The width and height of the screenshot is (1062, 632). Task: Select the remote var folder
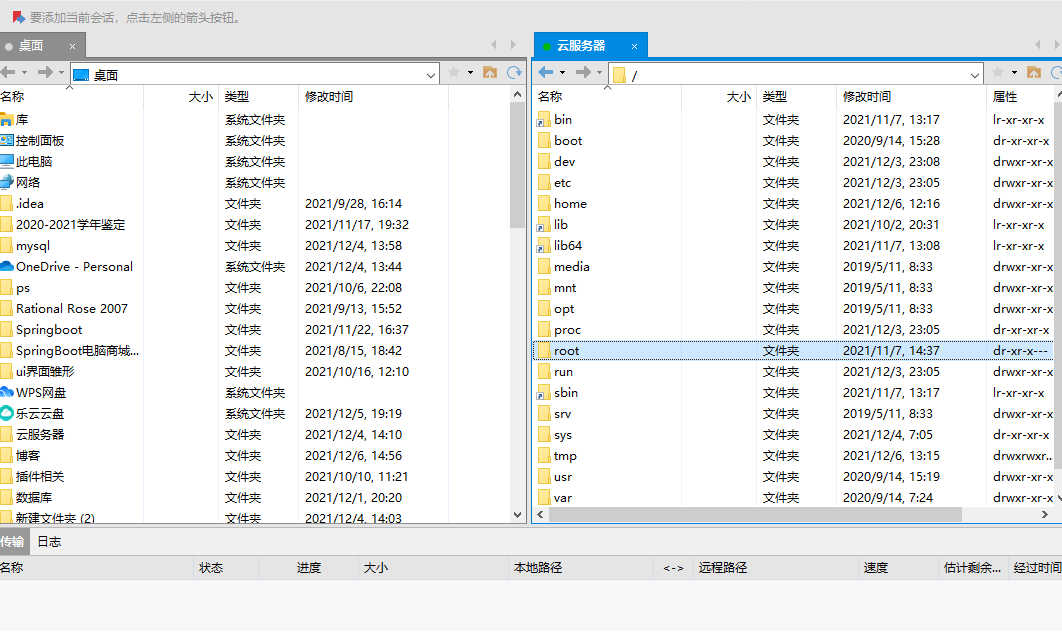(555, 498)
